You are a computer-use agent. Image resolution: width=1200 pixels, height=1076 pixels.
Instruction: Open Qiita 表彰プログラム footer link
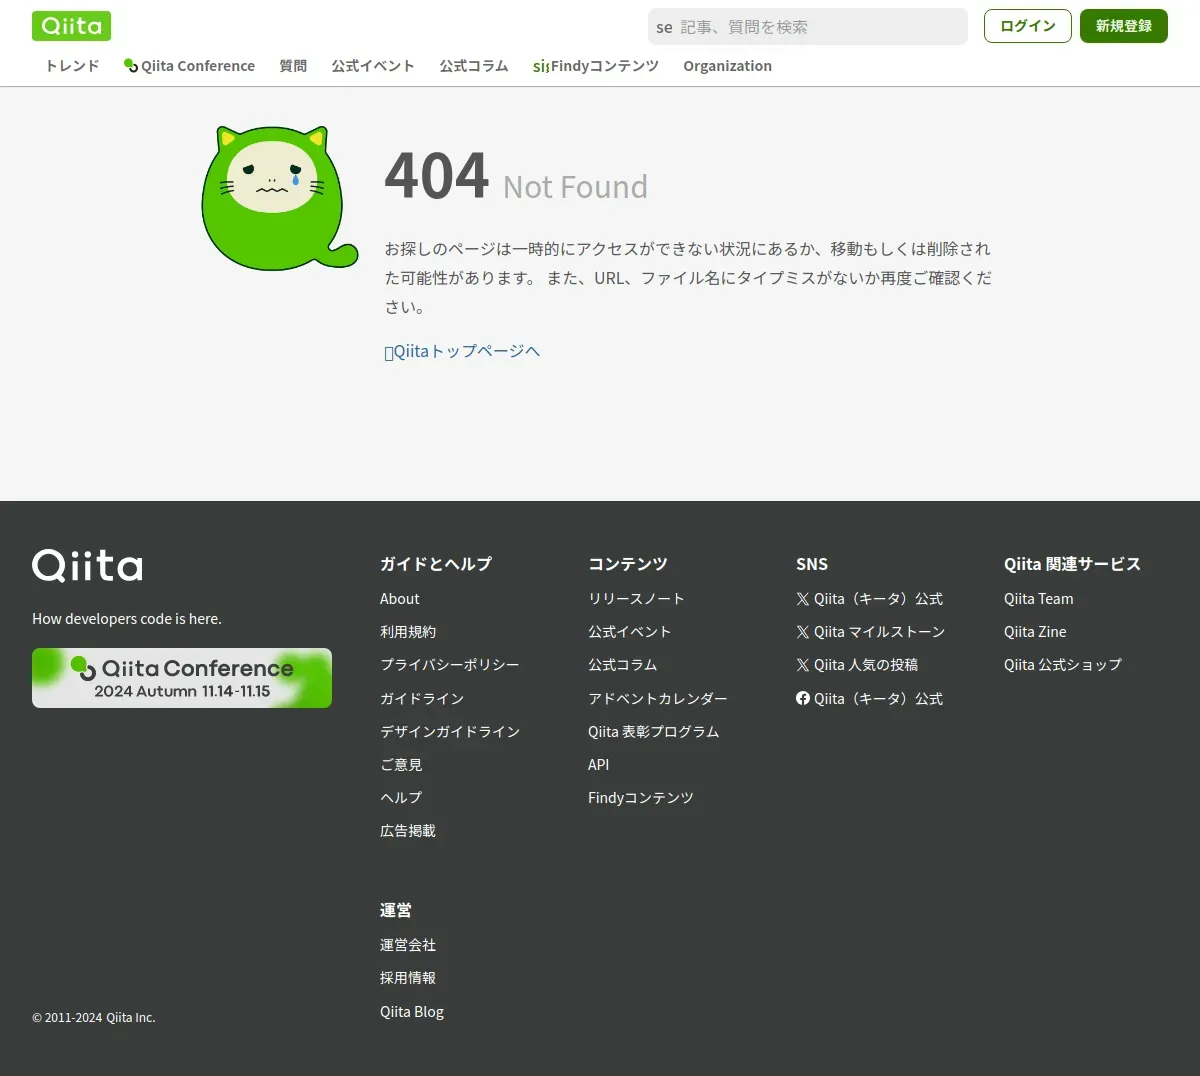tap(654, 732)
